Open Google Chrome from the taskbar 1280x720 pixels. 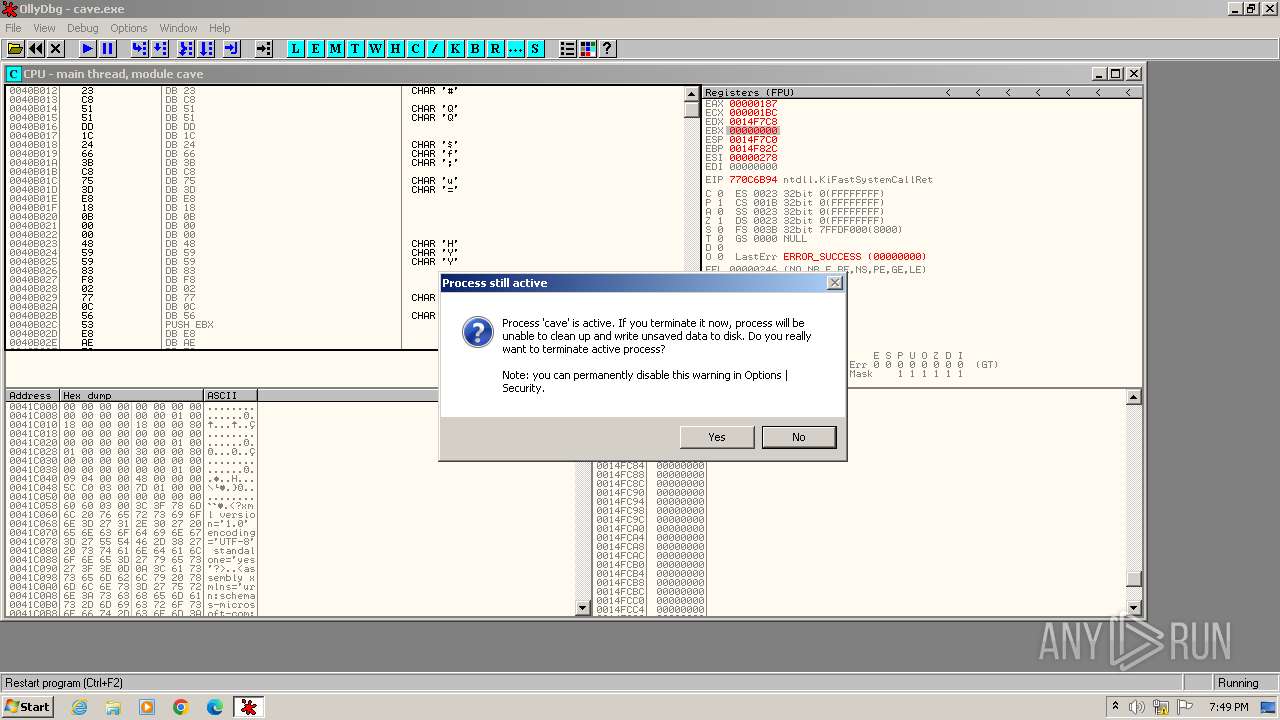click(181, 707)
